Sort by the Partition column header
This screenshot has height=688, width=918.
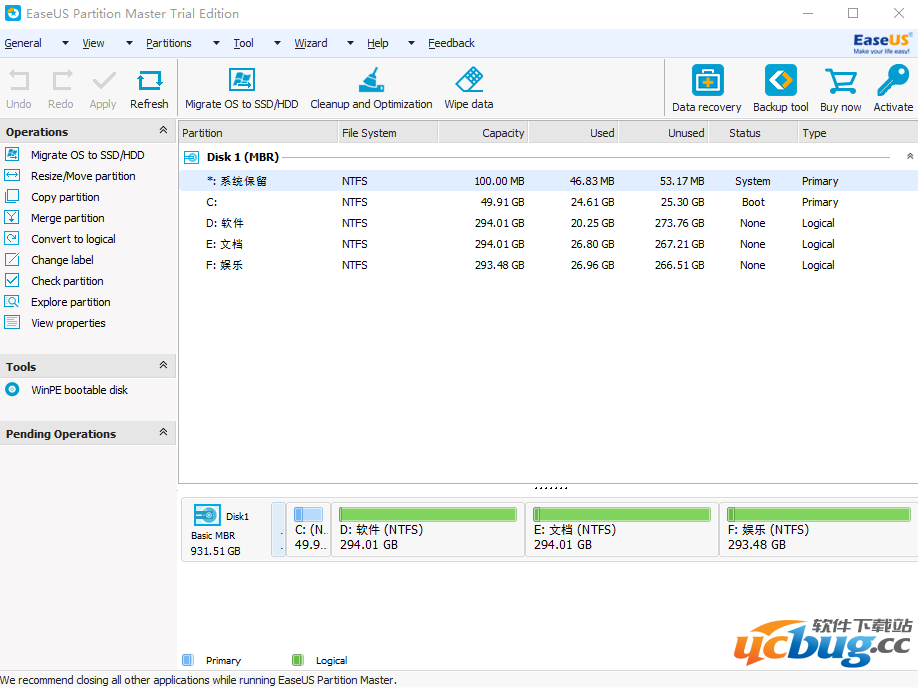[258, 133]
